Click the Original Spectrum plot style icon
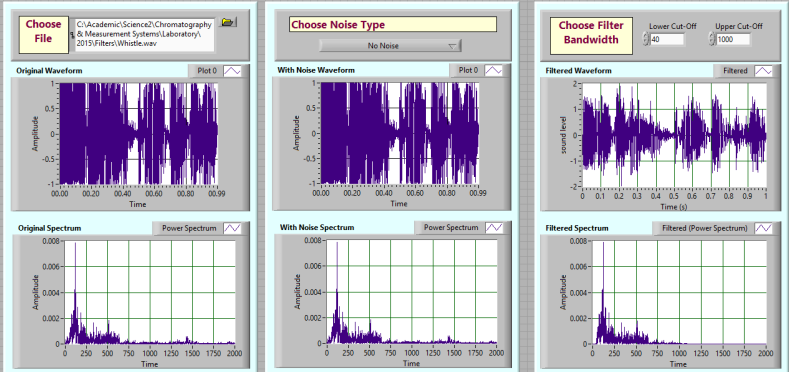This screenshot has width=789, height=372. (x=232, y=228)
